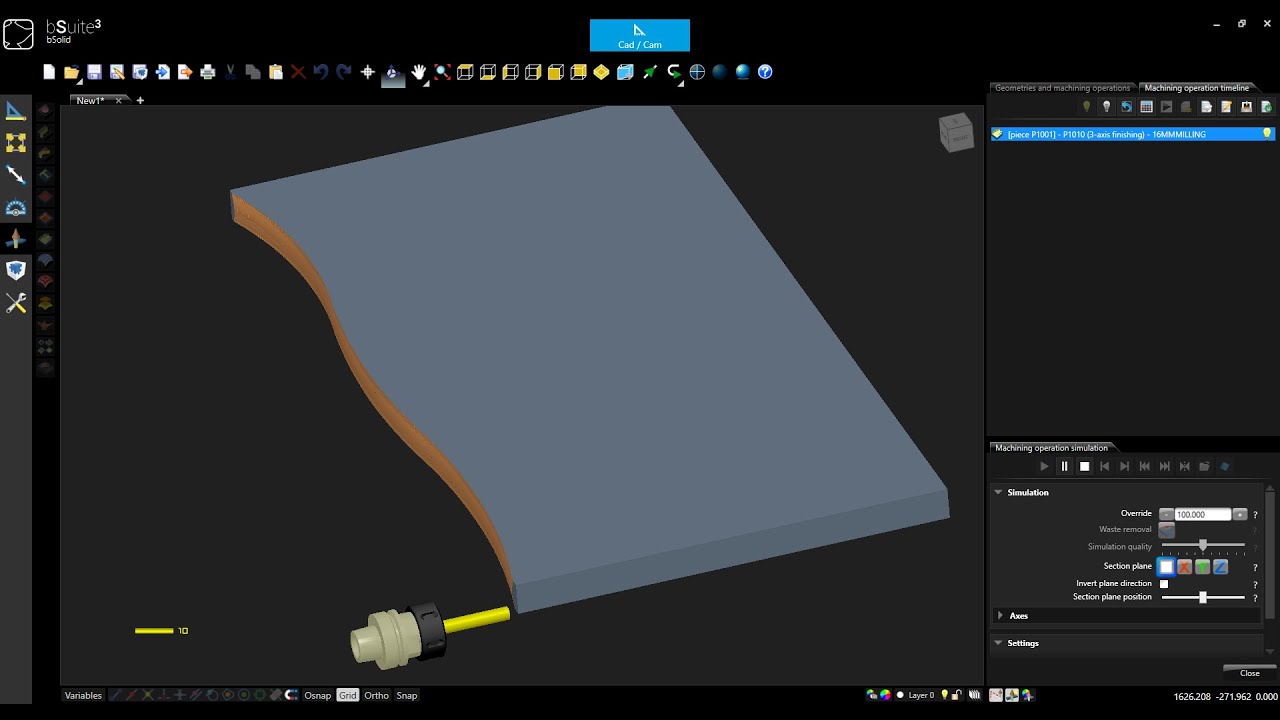The image size is (1280, 720).
Task: Click the Override value input field
Action: click(1204, 514)
